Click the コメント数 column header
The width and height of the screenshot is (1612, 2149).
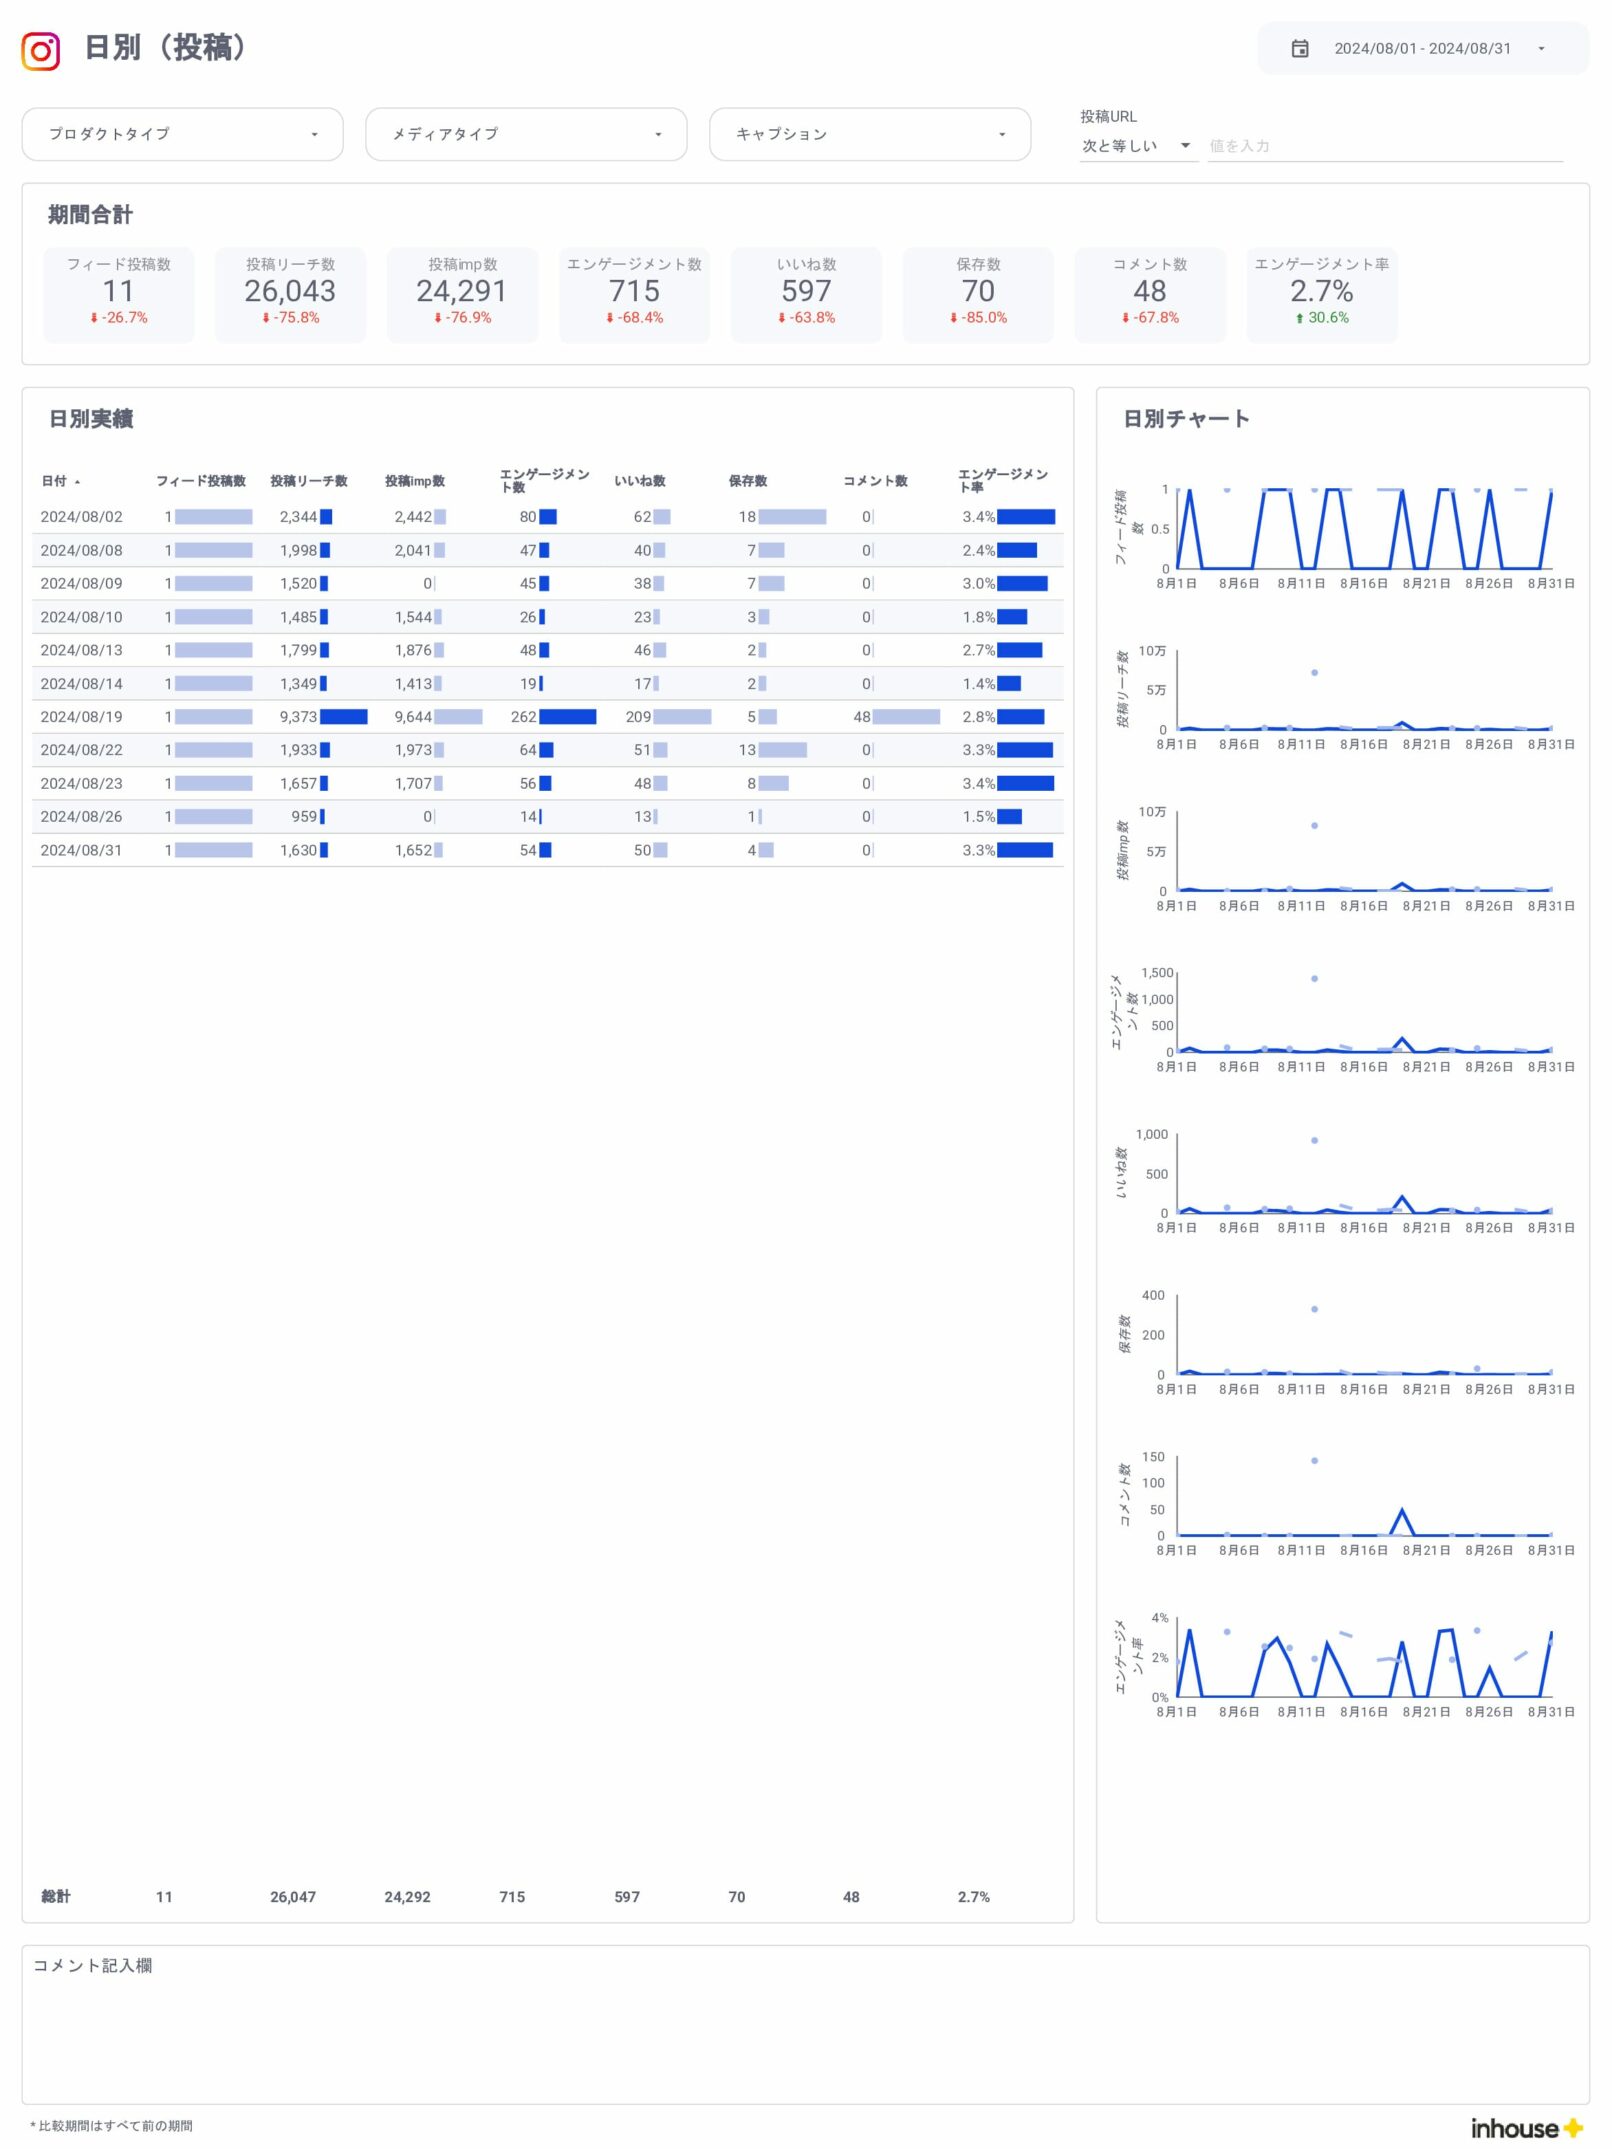pyautogui.click(x=875, y=481)
